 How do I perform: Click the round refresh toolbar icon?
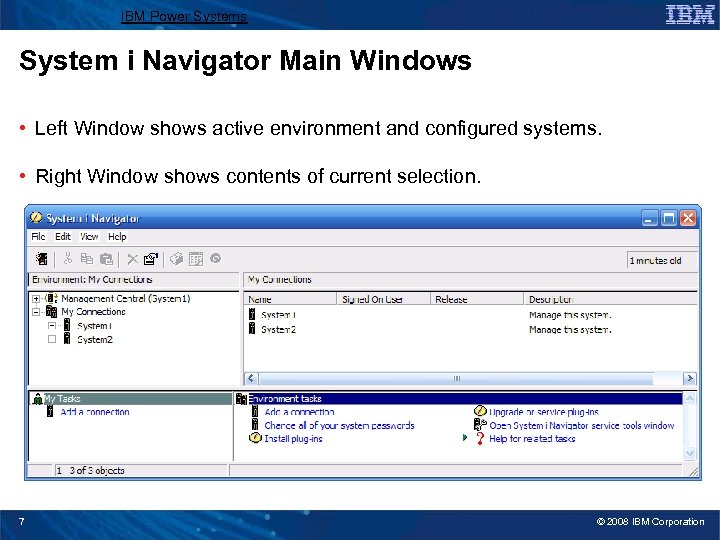(x=215, y=259)
